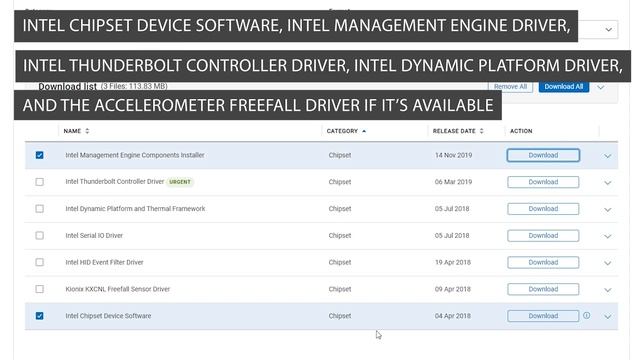Viewport: 640px width, 360px height.
Task: Check the Intel HID Event Filter Driver checkbox
Action: 40,262
